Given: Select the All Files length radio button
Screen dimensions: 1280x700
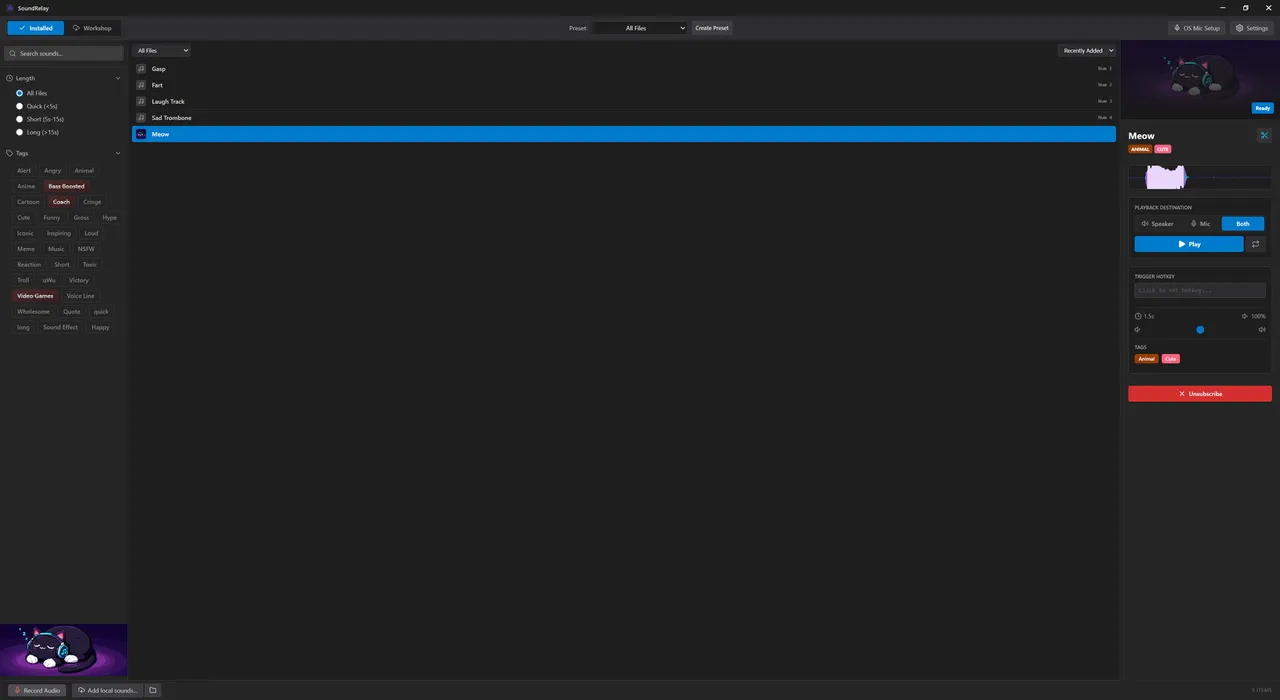Looking at the screenshot, I should 19,93.
